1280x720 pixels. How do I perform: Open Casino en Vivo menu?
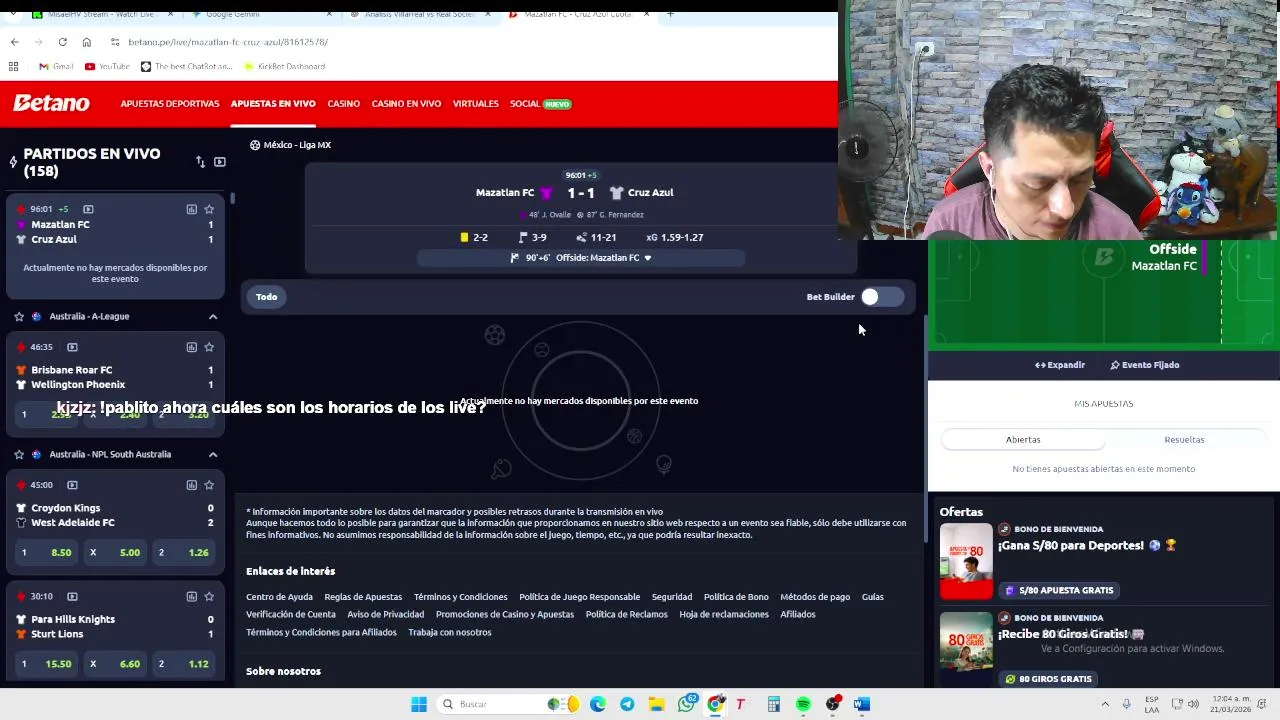[406, 104]
